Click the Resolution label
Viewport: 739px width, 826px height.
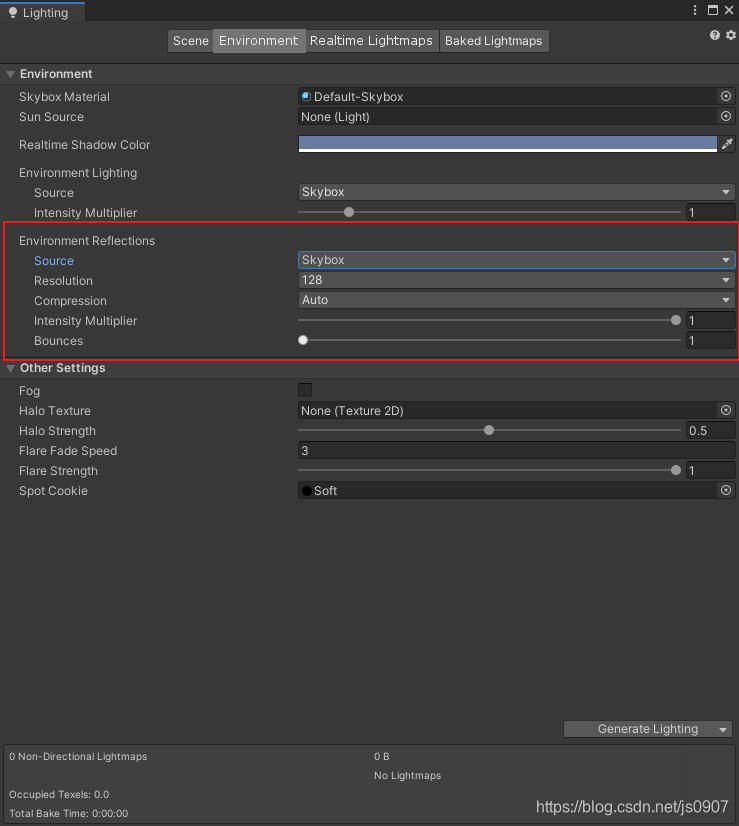coord(63,281)
